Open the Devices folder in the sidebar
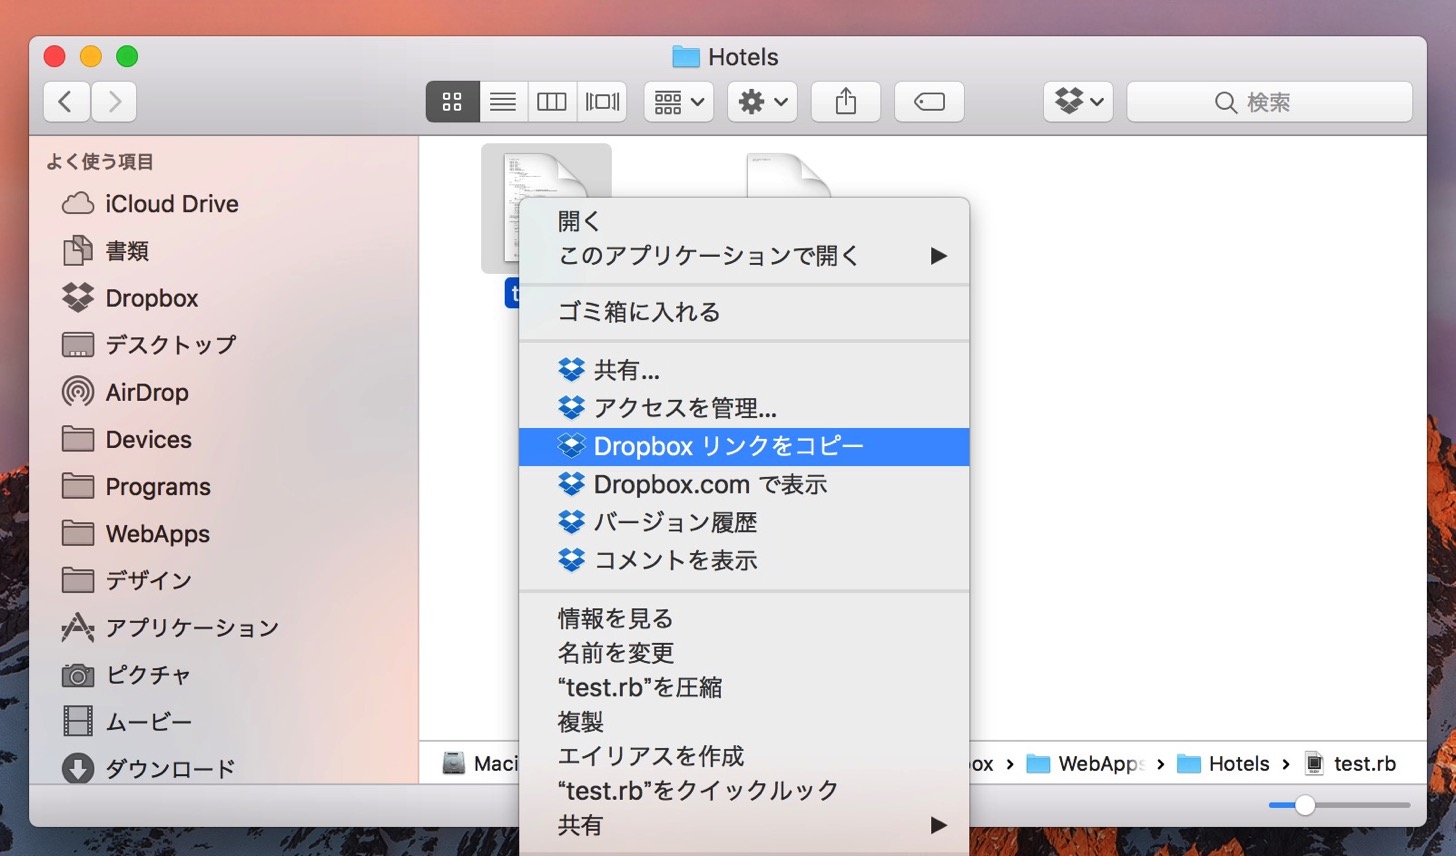The image size is (1456, 856). click(126, 439)
